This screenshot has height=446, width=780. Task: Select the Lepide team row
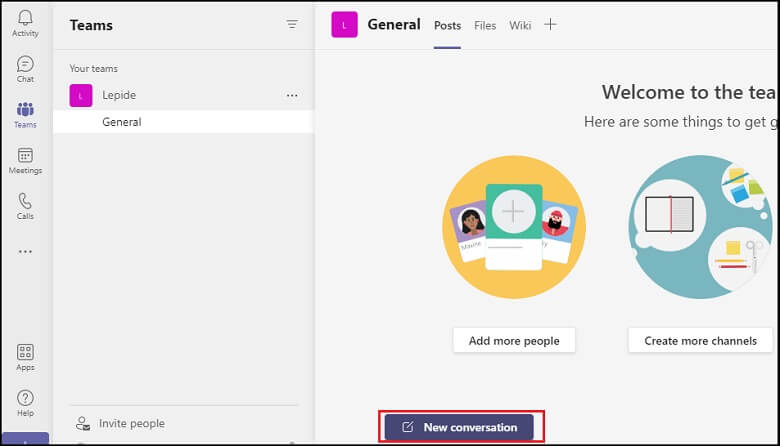coord(183,95)
